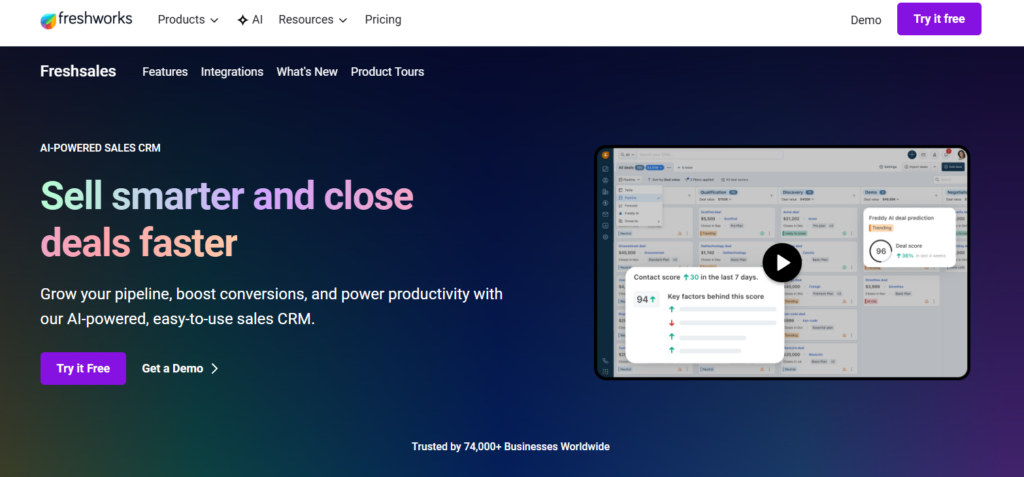Click 'Freddy AI deal prediction' card title

[901, 218]
